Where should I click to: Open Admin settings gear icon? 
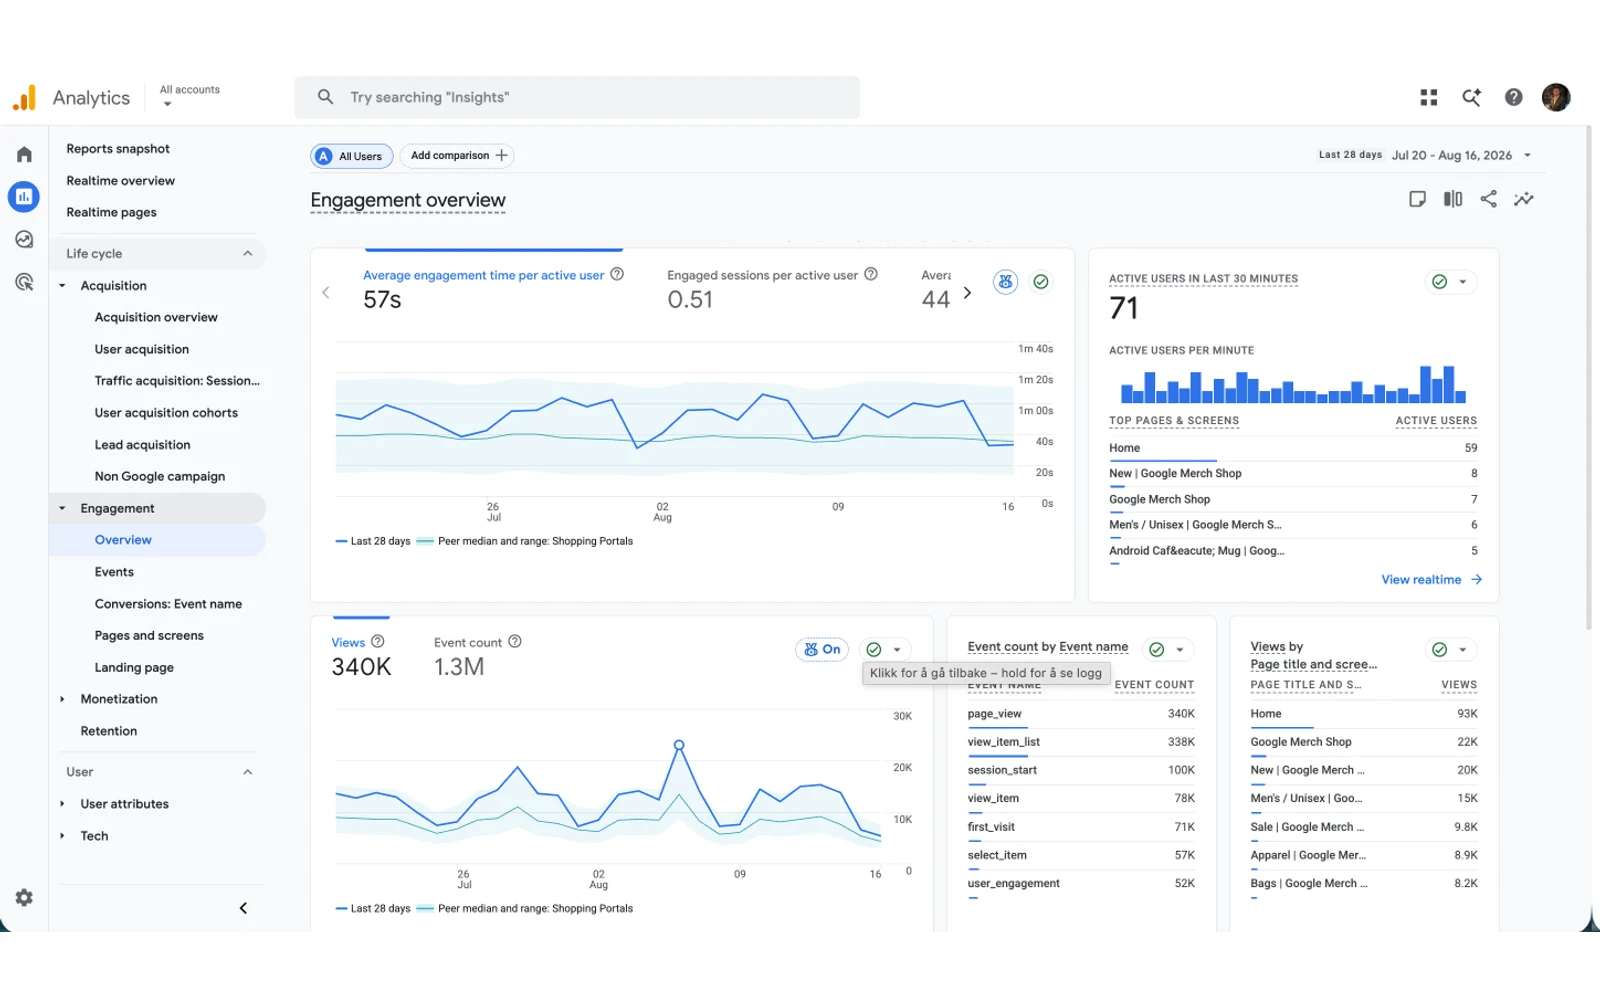pyautogui.click(x=24, y=898)
